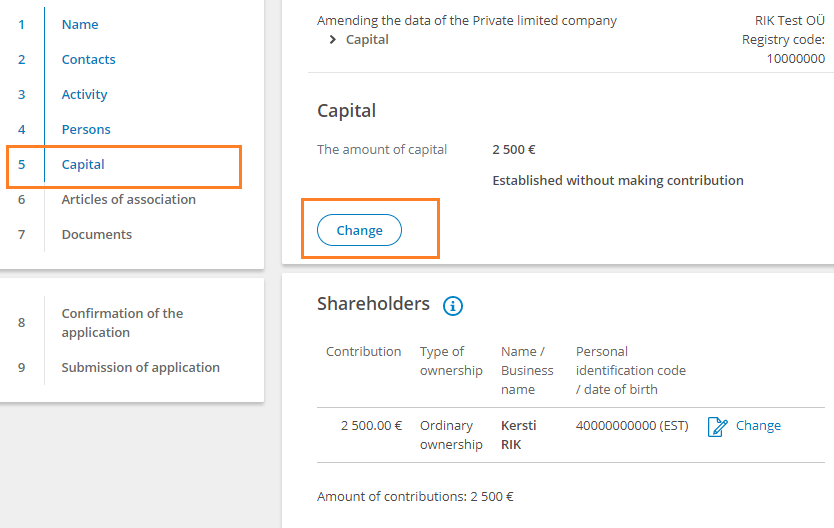The height and width of the screenshot is (528, 834).
Task: Click the Type of ownership column header
Action: pyautogui.click(x=451, y=361)
